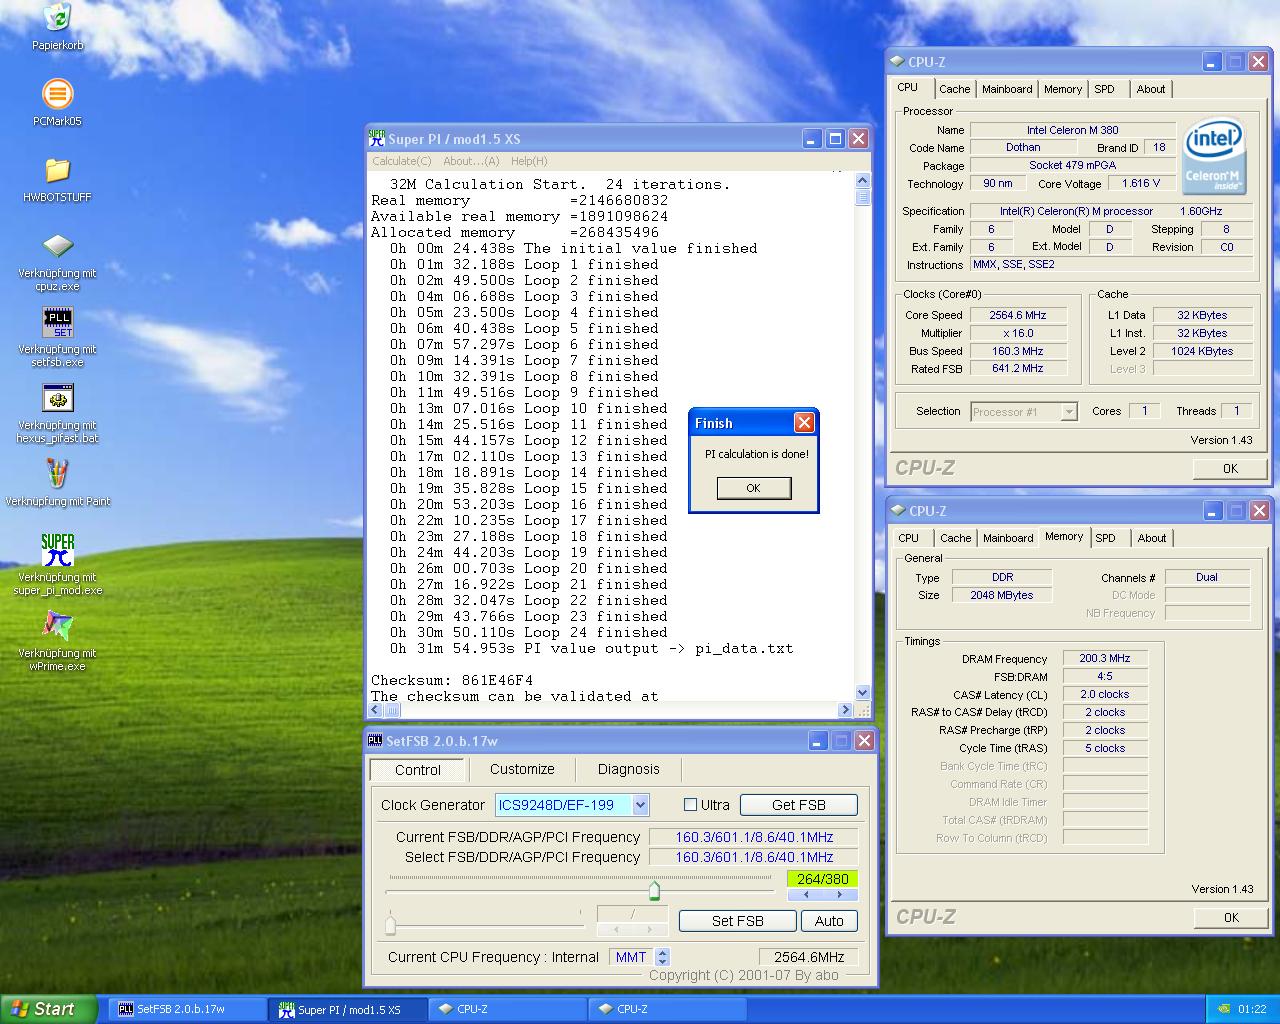Screen dimensions: 1280x1024
Task: Click the Select FSB/DDR/AGP/PCI Frequency field
Action: 754,857
